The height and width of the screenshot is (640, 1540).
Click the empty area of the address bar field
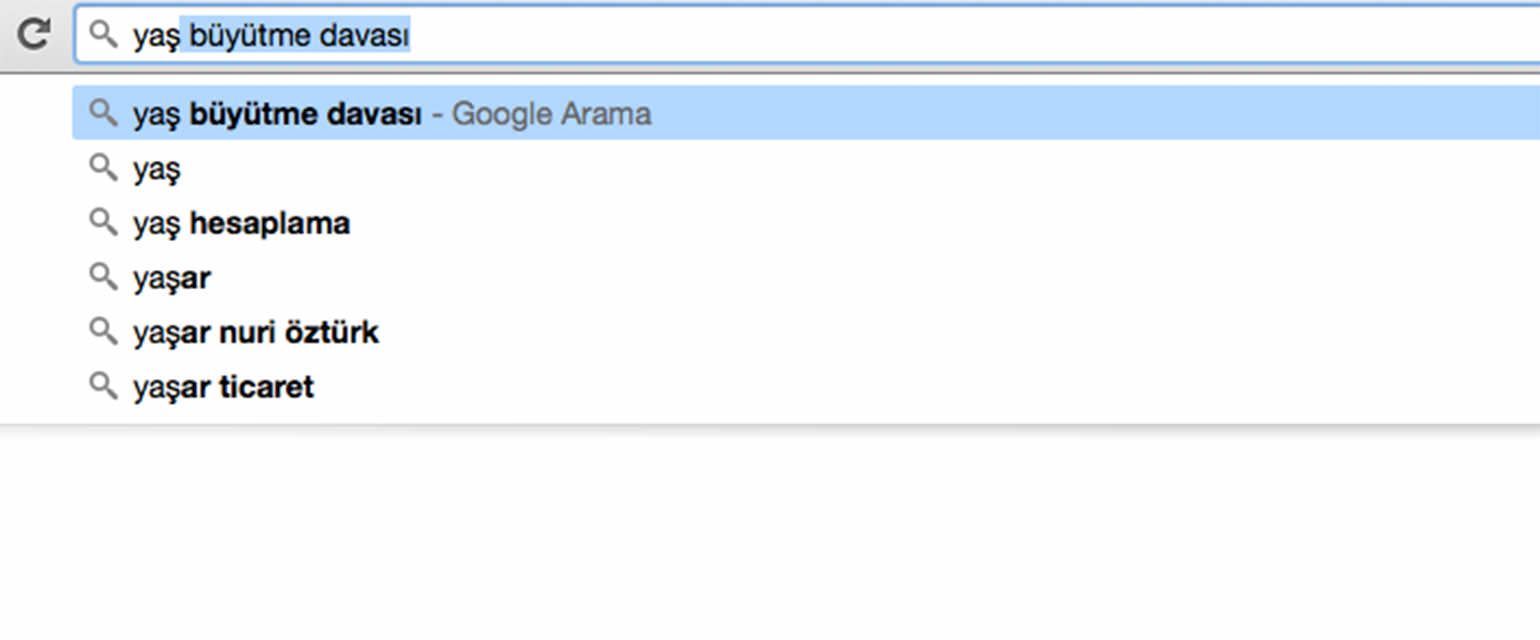[970, 36]
